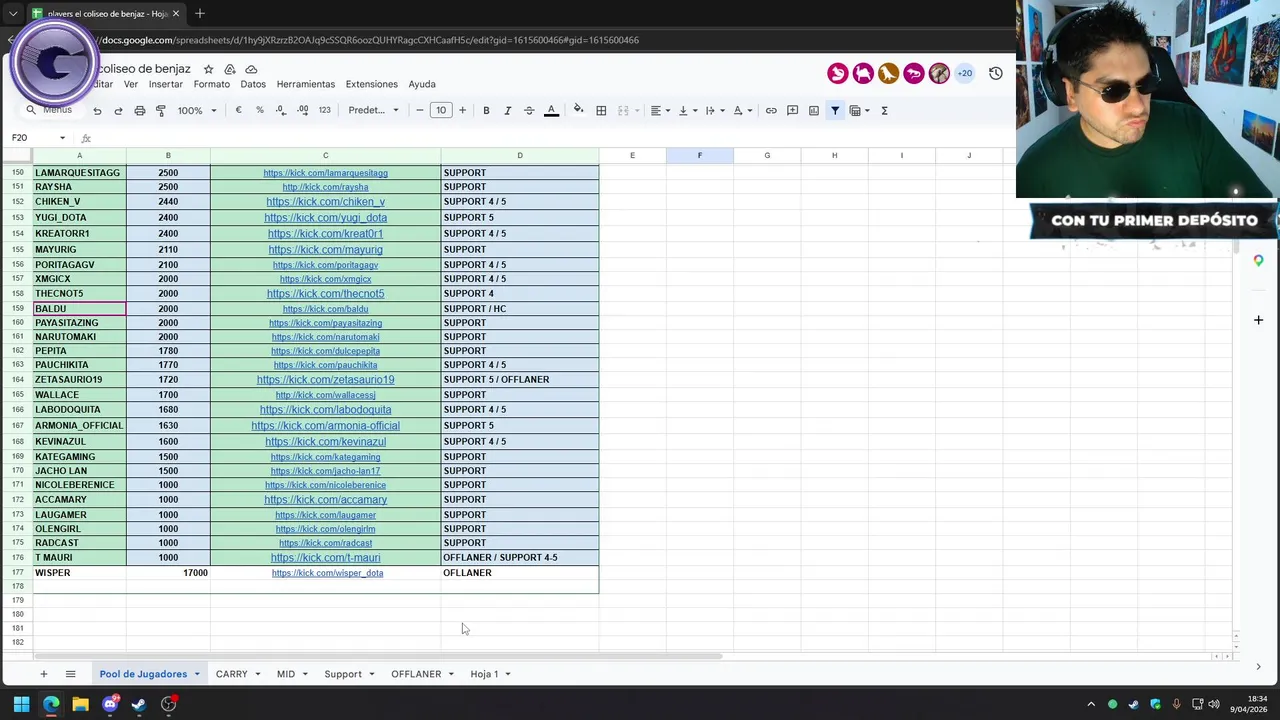Switch to the CARRY sheet tab

pos(231,674)
